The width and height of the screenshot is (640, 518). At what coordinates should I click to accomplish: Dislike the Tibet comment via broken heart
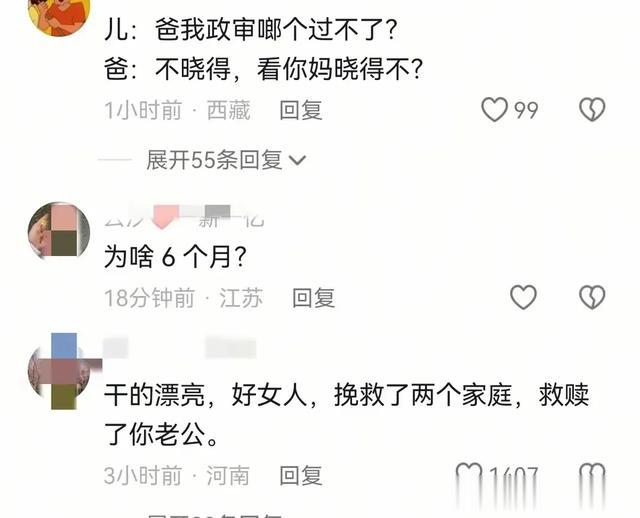[592, 110]
